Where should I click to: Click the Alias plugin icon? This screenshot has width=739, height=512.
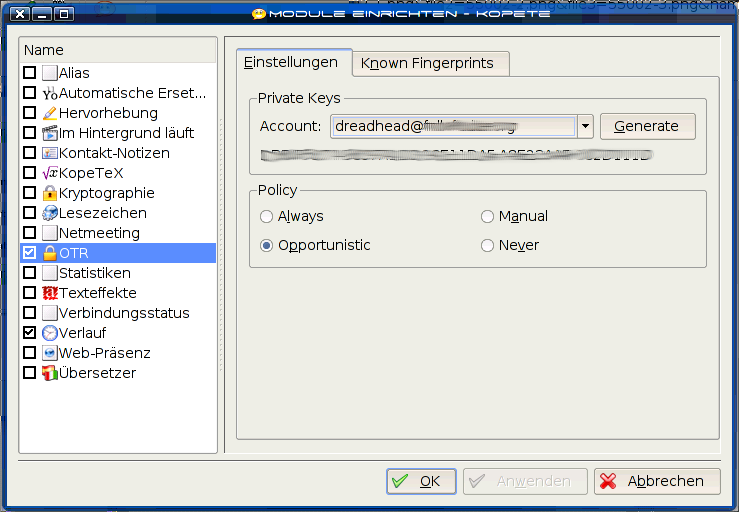coord(49,73)
